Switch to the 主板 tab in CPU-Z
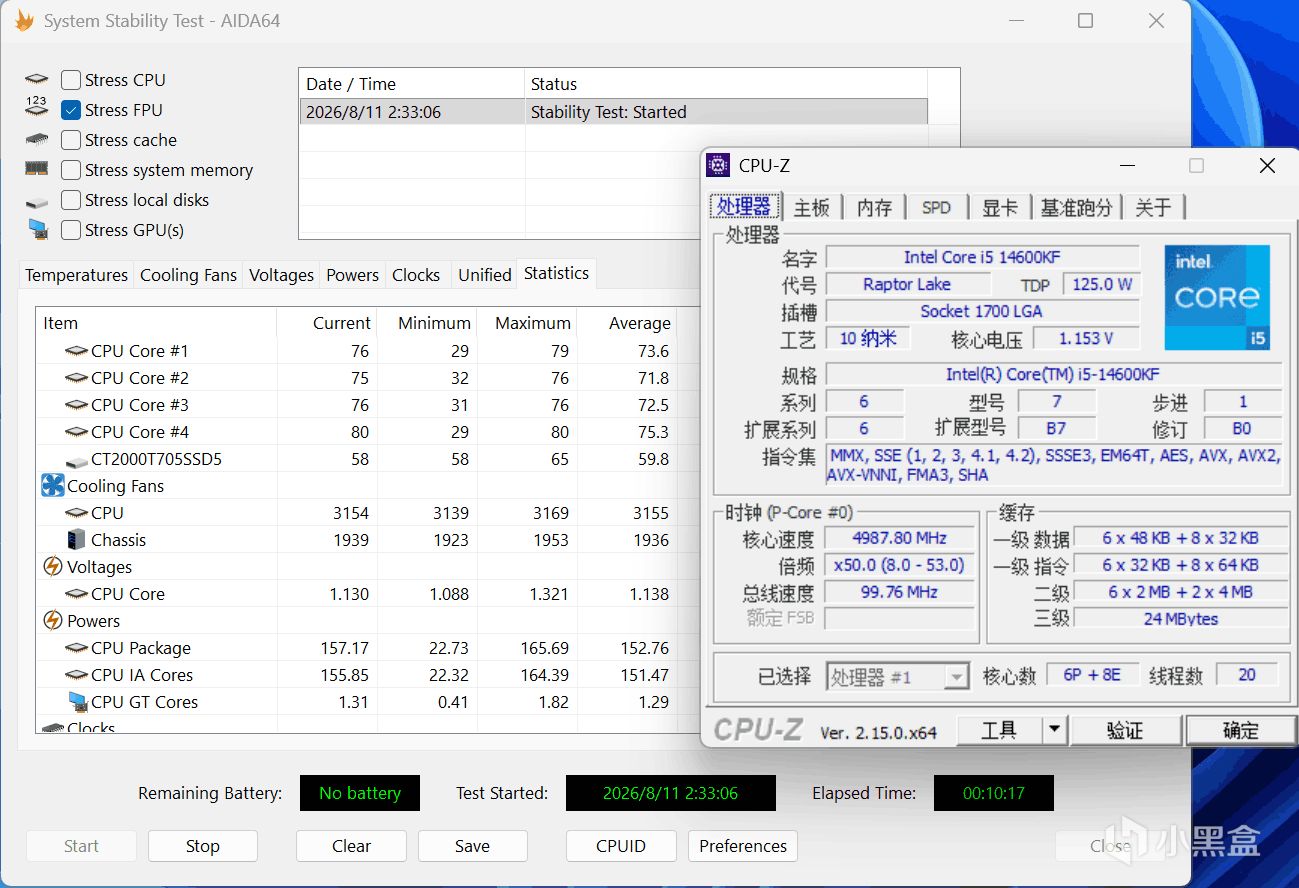The width and height of the screenshot is (1299, 888). [x=811, y=207]
